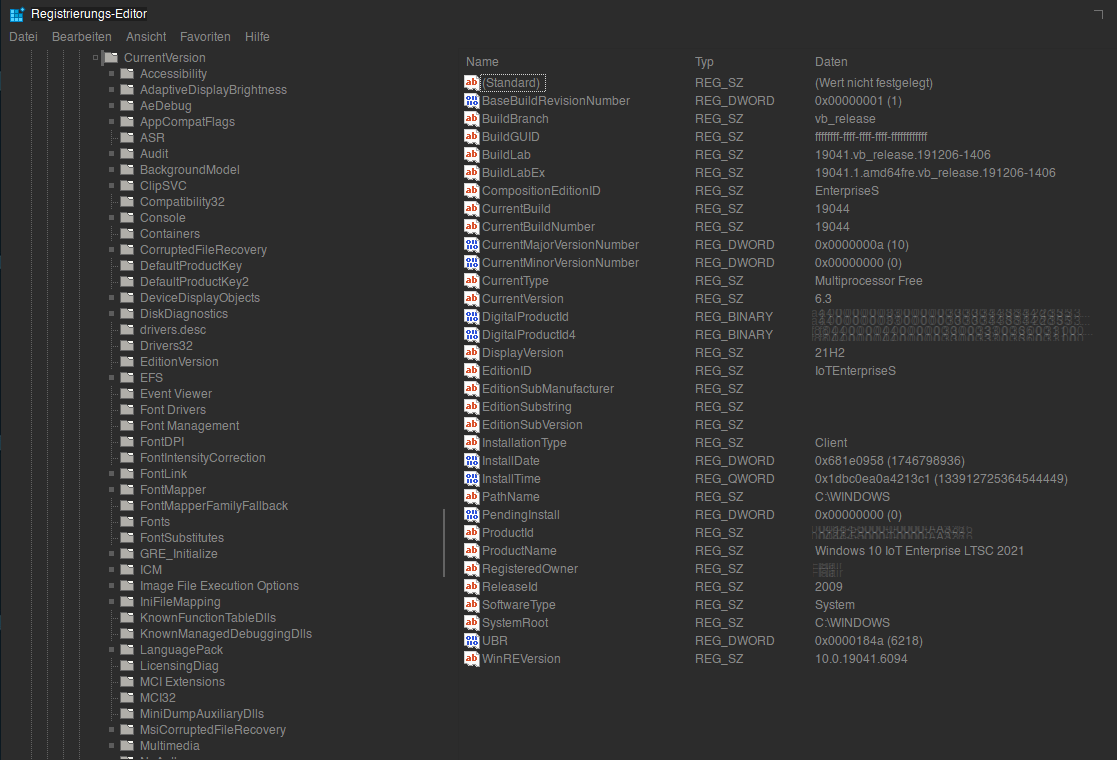
Task: Expand the Image File Execution Options key
Action: [x=111, y=585]
